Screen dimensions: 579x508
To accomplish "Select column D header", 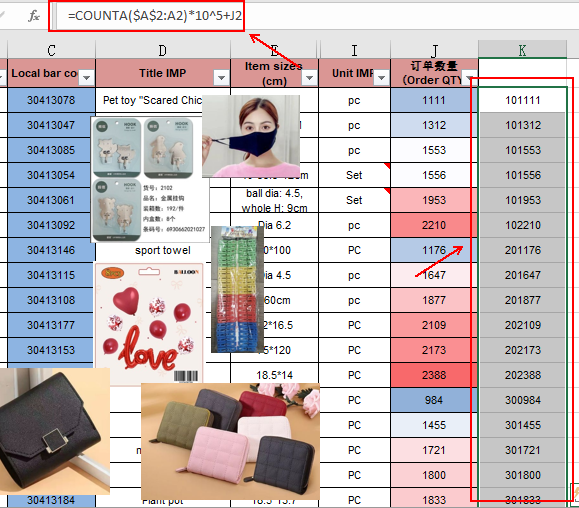I will 162,50.
